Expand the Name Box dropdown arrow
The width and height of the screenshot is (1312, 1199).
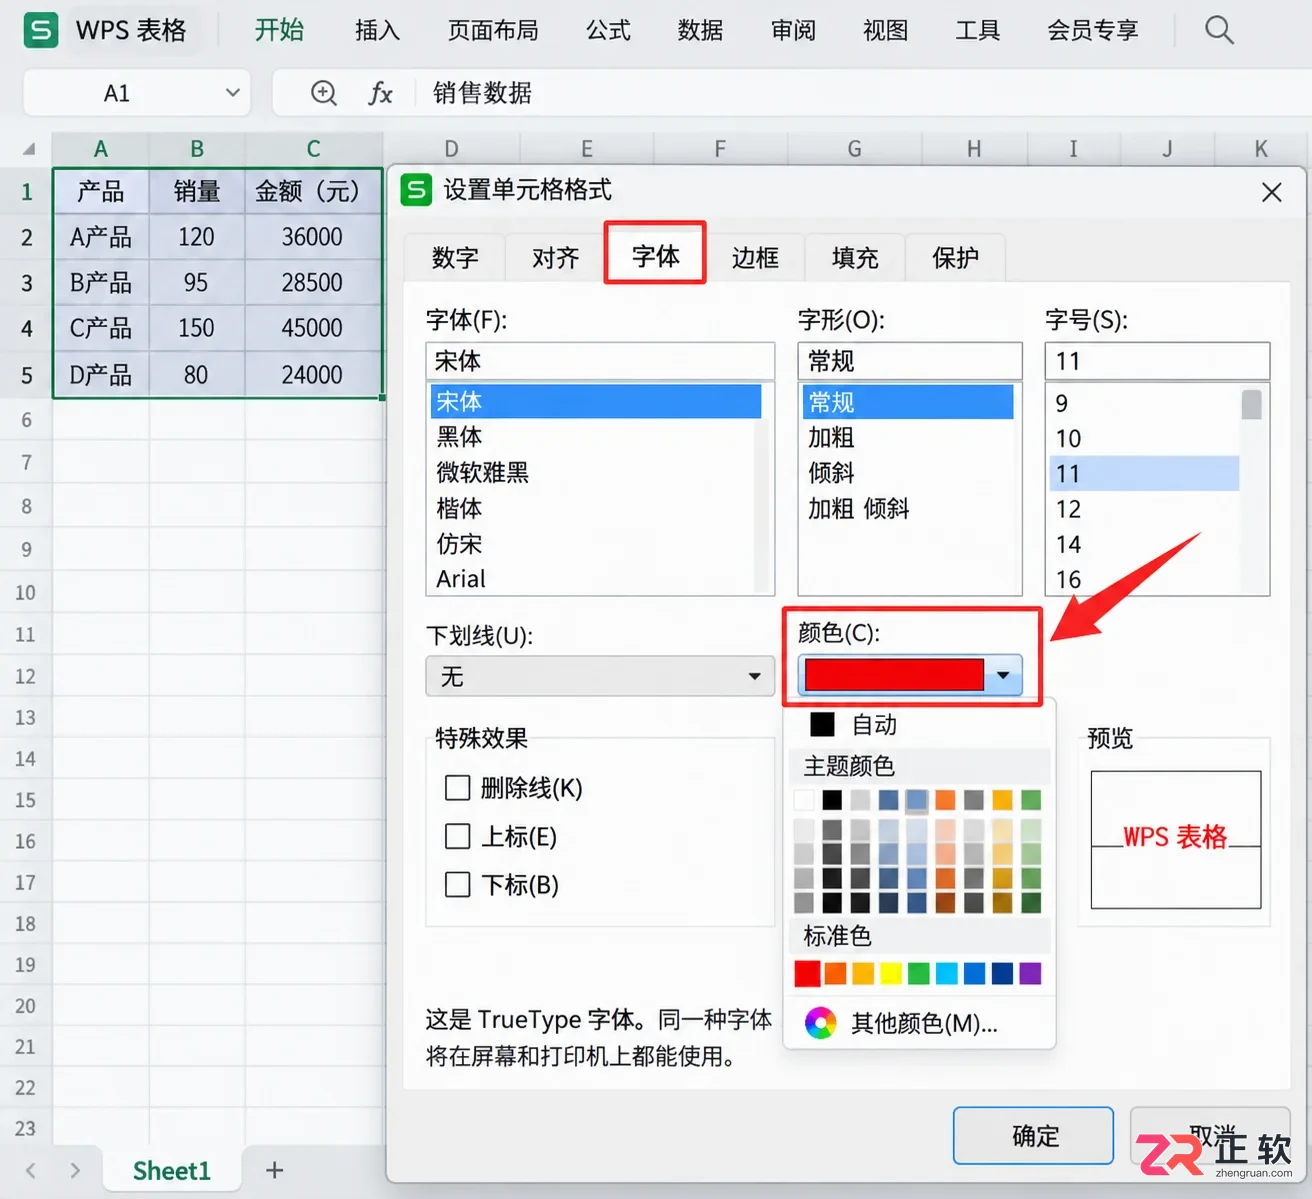pyautogui.click(x=233, y=93)
